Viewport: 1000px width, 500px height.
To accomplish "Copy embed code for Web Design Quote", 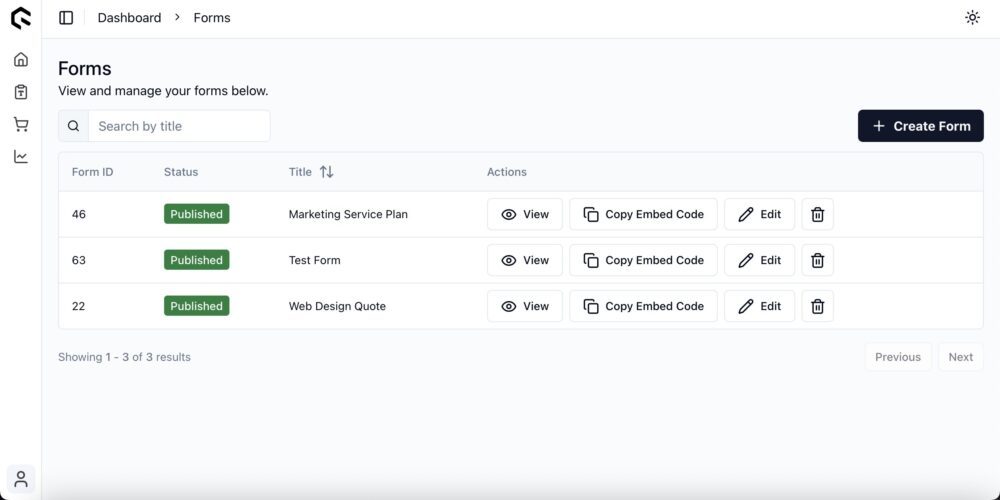I will [643, 306].
